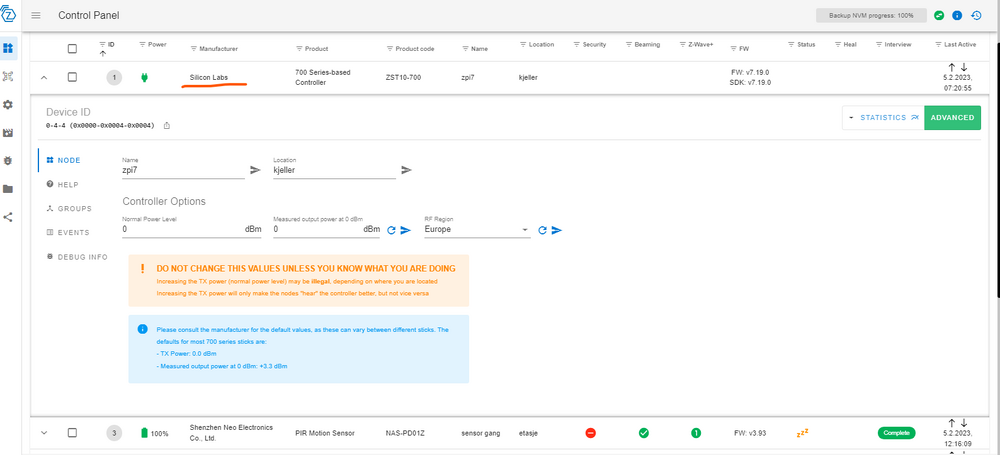Tick the select-all checkbox in the table header

(x=72, y=48)
